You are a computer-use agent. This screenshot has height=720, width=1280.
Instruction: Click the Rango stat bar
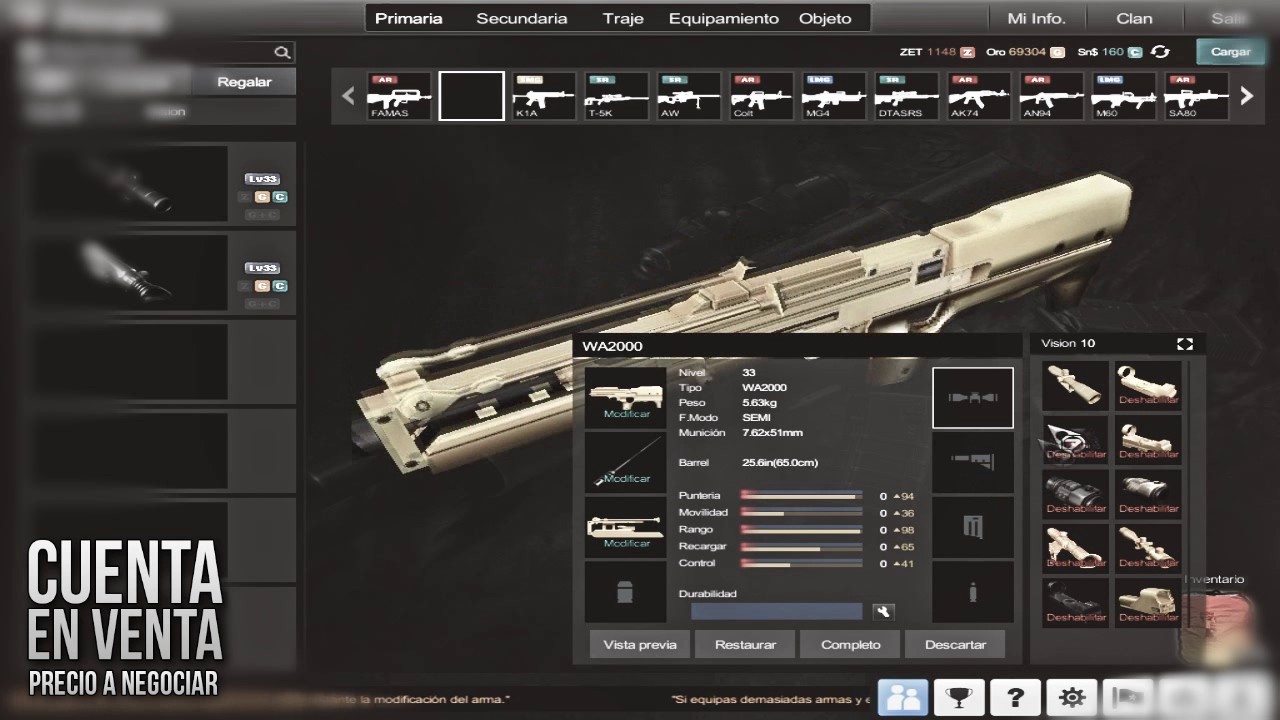coord(801,530)
